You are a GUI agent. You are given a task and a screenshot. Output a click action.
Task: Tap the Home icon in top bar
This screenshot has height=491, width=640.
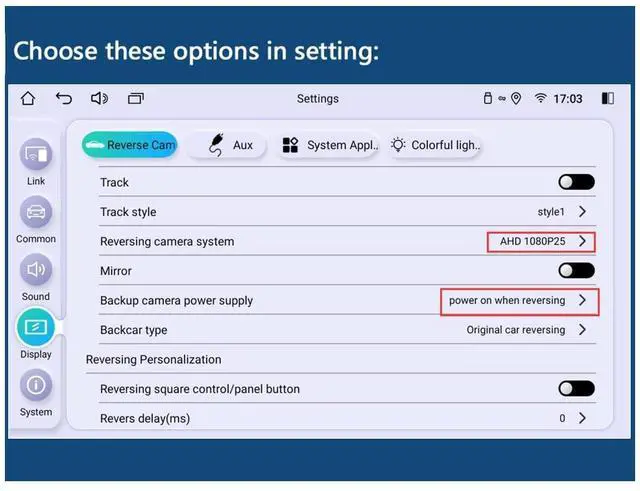28,99
